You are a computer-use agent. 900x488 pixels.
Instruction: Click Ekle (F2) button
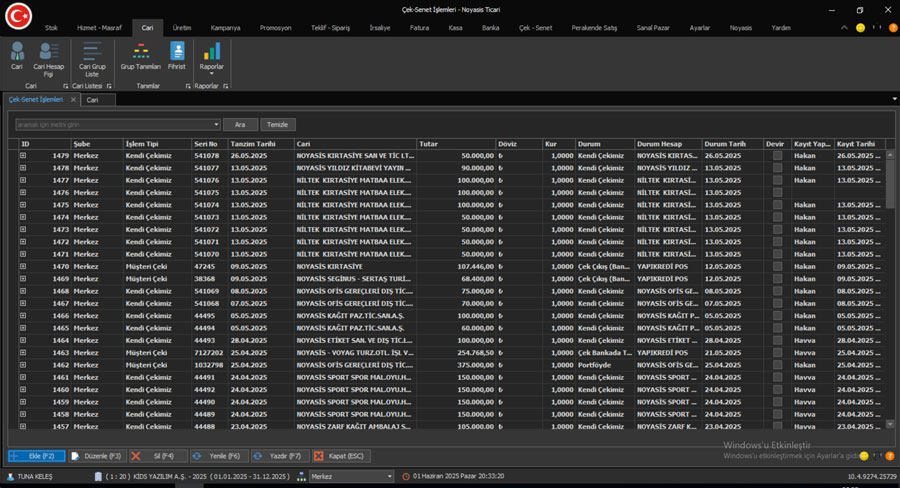tap(37, 456)
